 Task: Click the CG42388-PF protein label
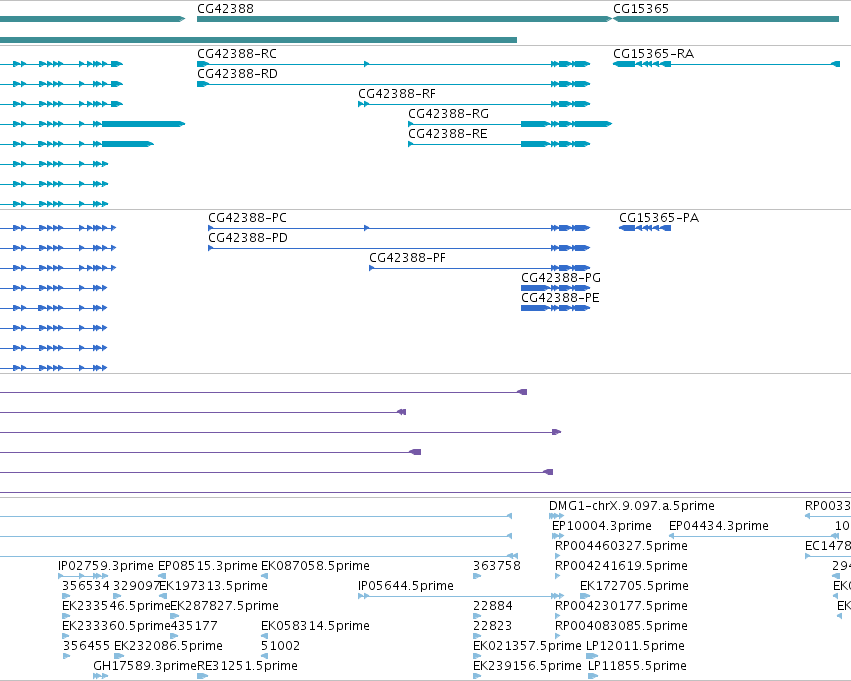click(x=408, y=258)
